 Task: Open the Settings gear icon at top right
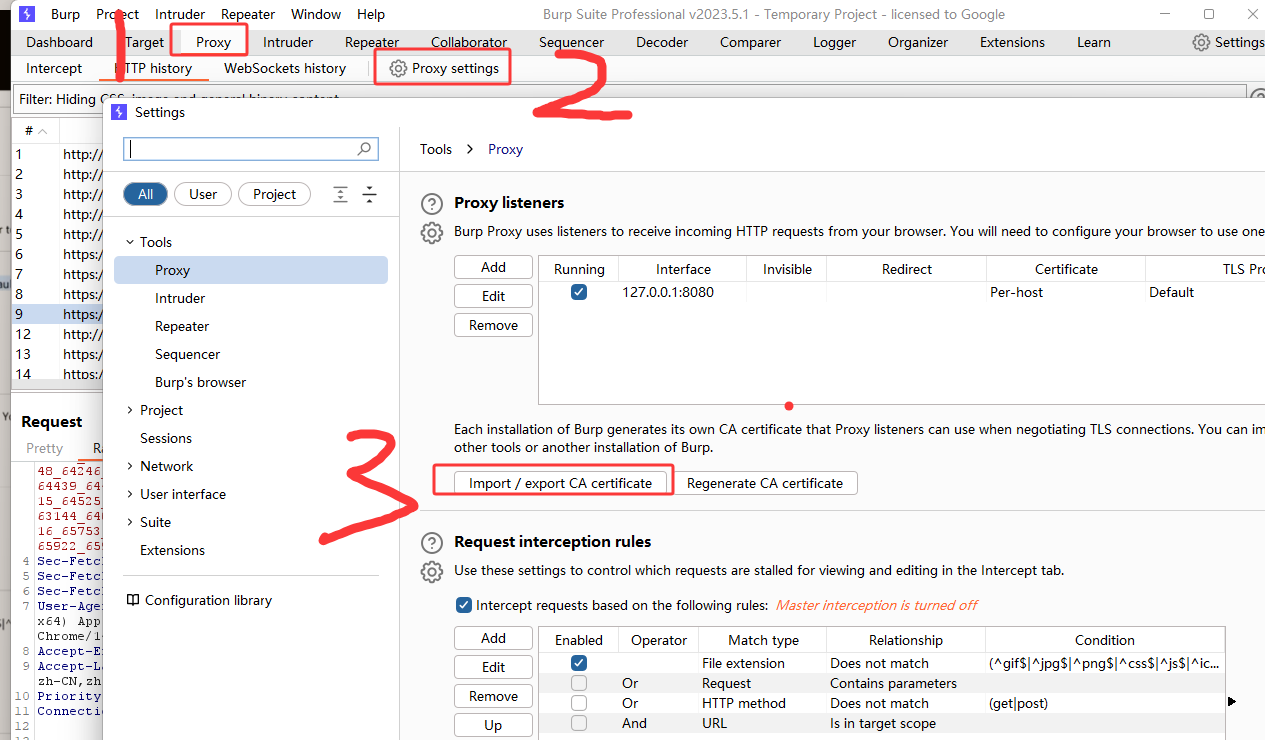(x=1201, y=42)
